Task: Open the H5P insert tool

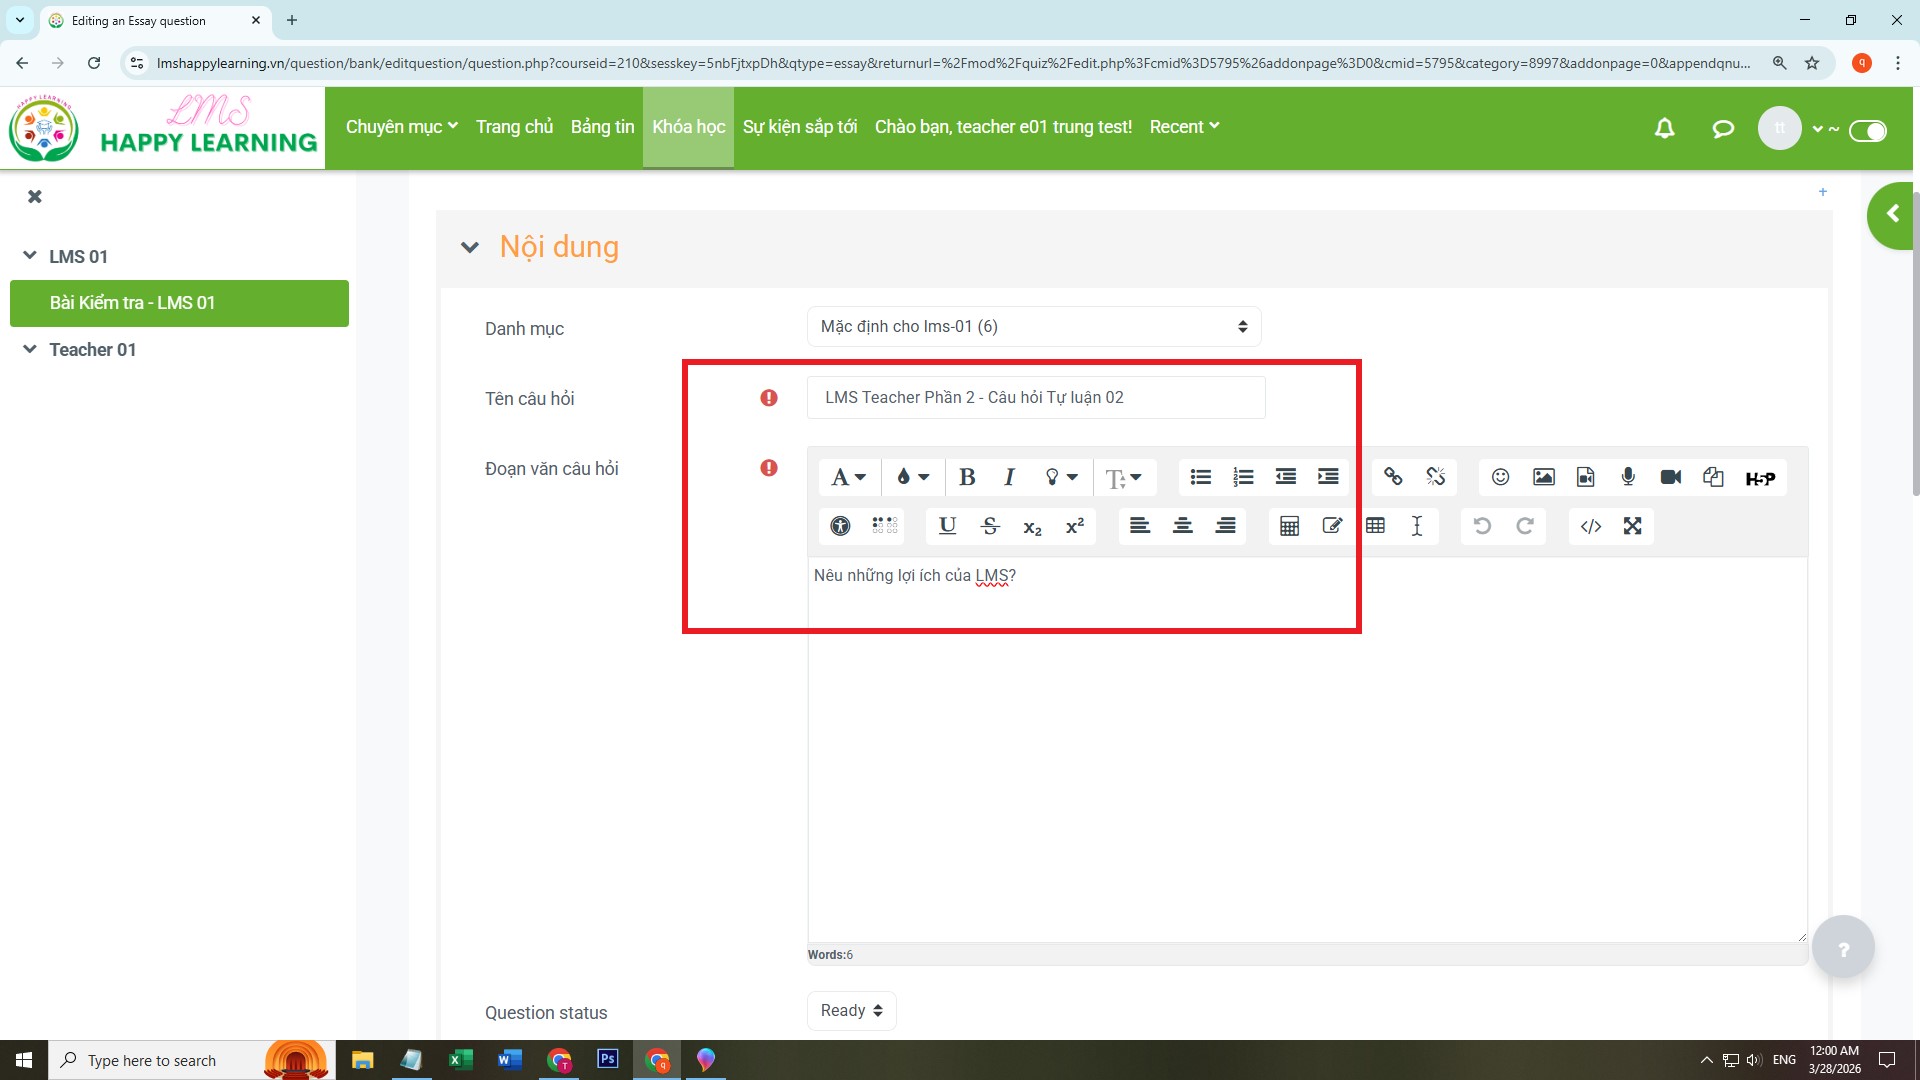Action: (1759, 478)
